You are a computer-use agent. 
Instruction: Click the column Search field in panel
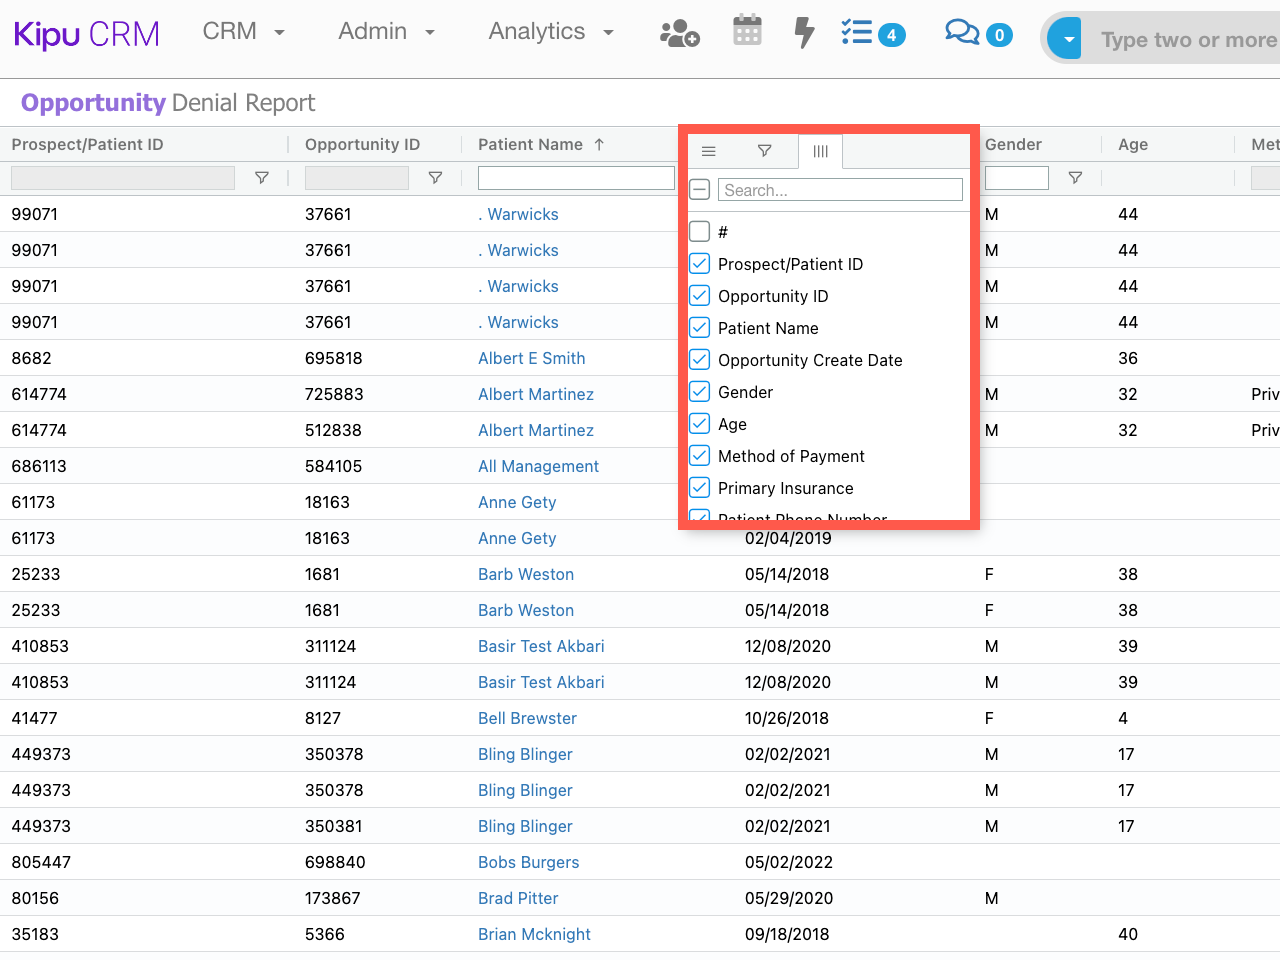point(839,190)
